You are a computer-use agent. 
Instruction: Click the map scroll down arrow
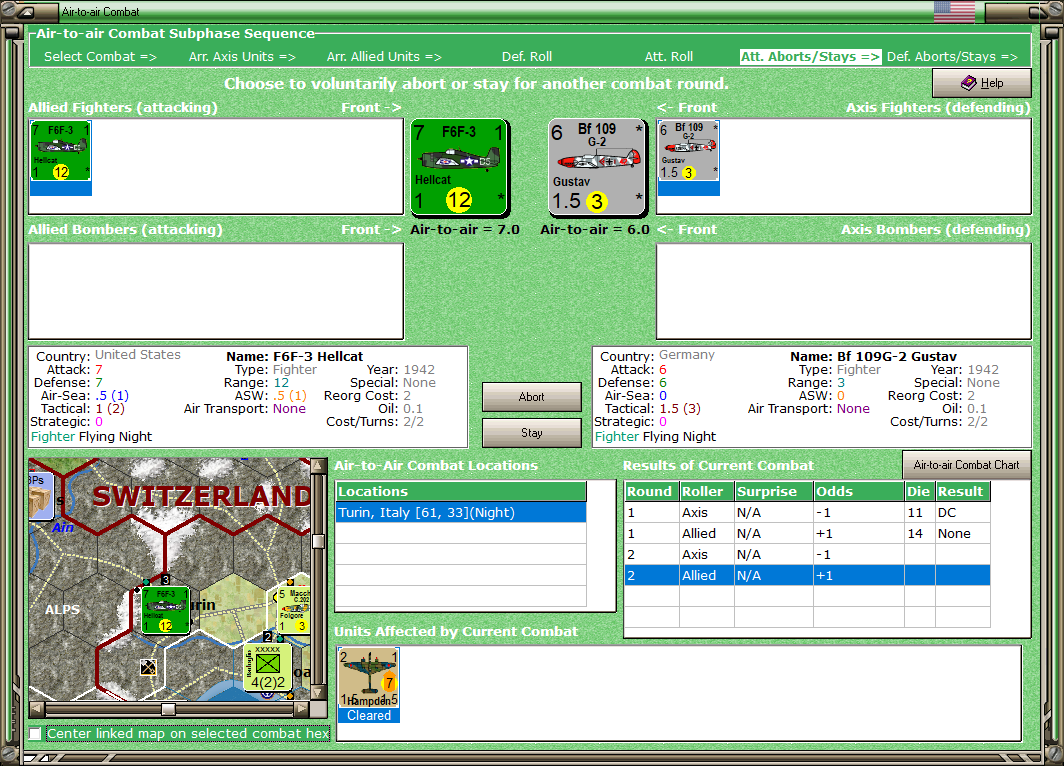318,693
